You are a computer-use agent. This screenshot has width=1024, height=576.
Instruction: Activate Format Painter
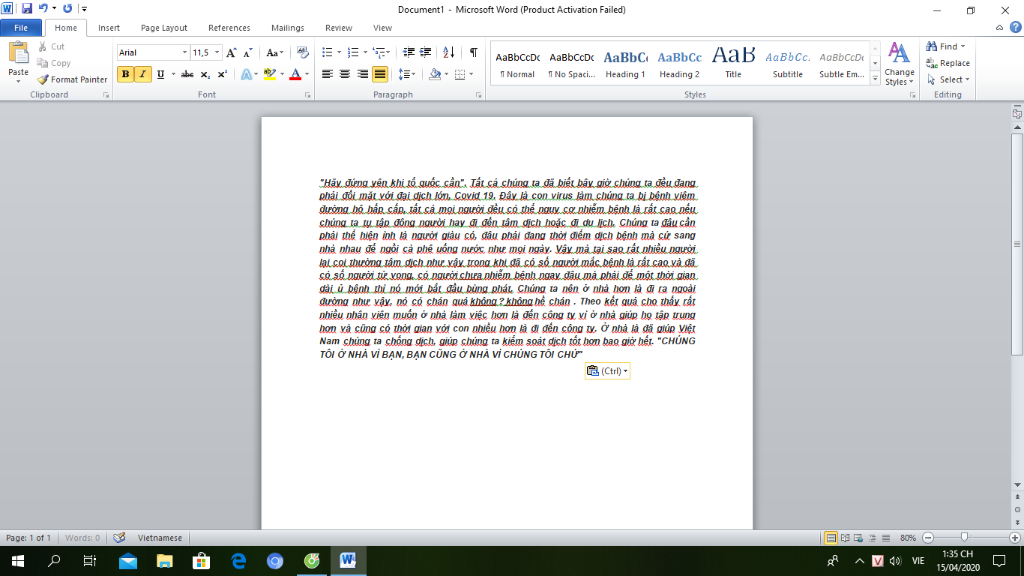pyautogui.click(x=72, y=79)
